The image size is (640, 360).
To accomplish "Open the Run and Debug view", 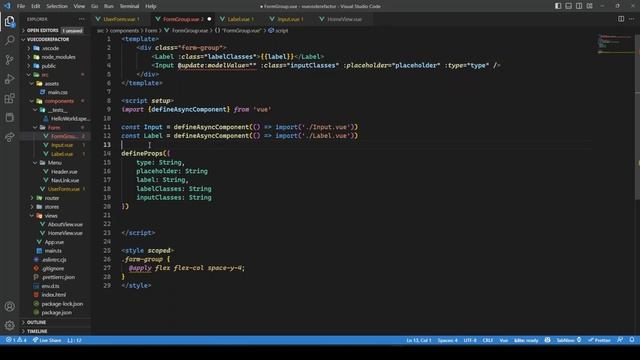I will click(9, 79).
